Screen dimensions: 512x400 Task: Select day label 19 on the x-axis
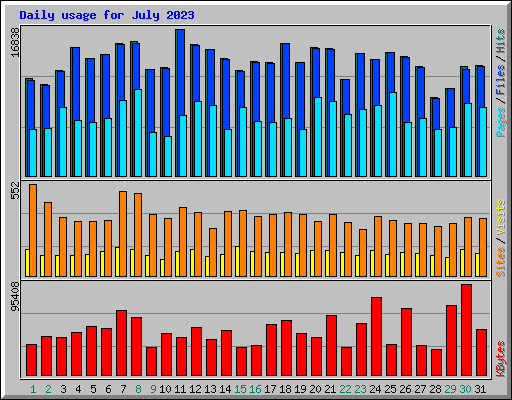pos(300,389)
